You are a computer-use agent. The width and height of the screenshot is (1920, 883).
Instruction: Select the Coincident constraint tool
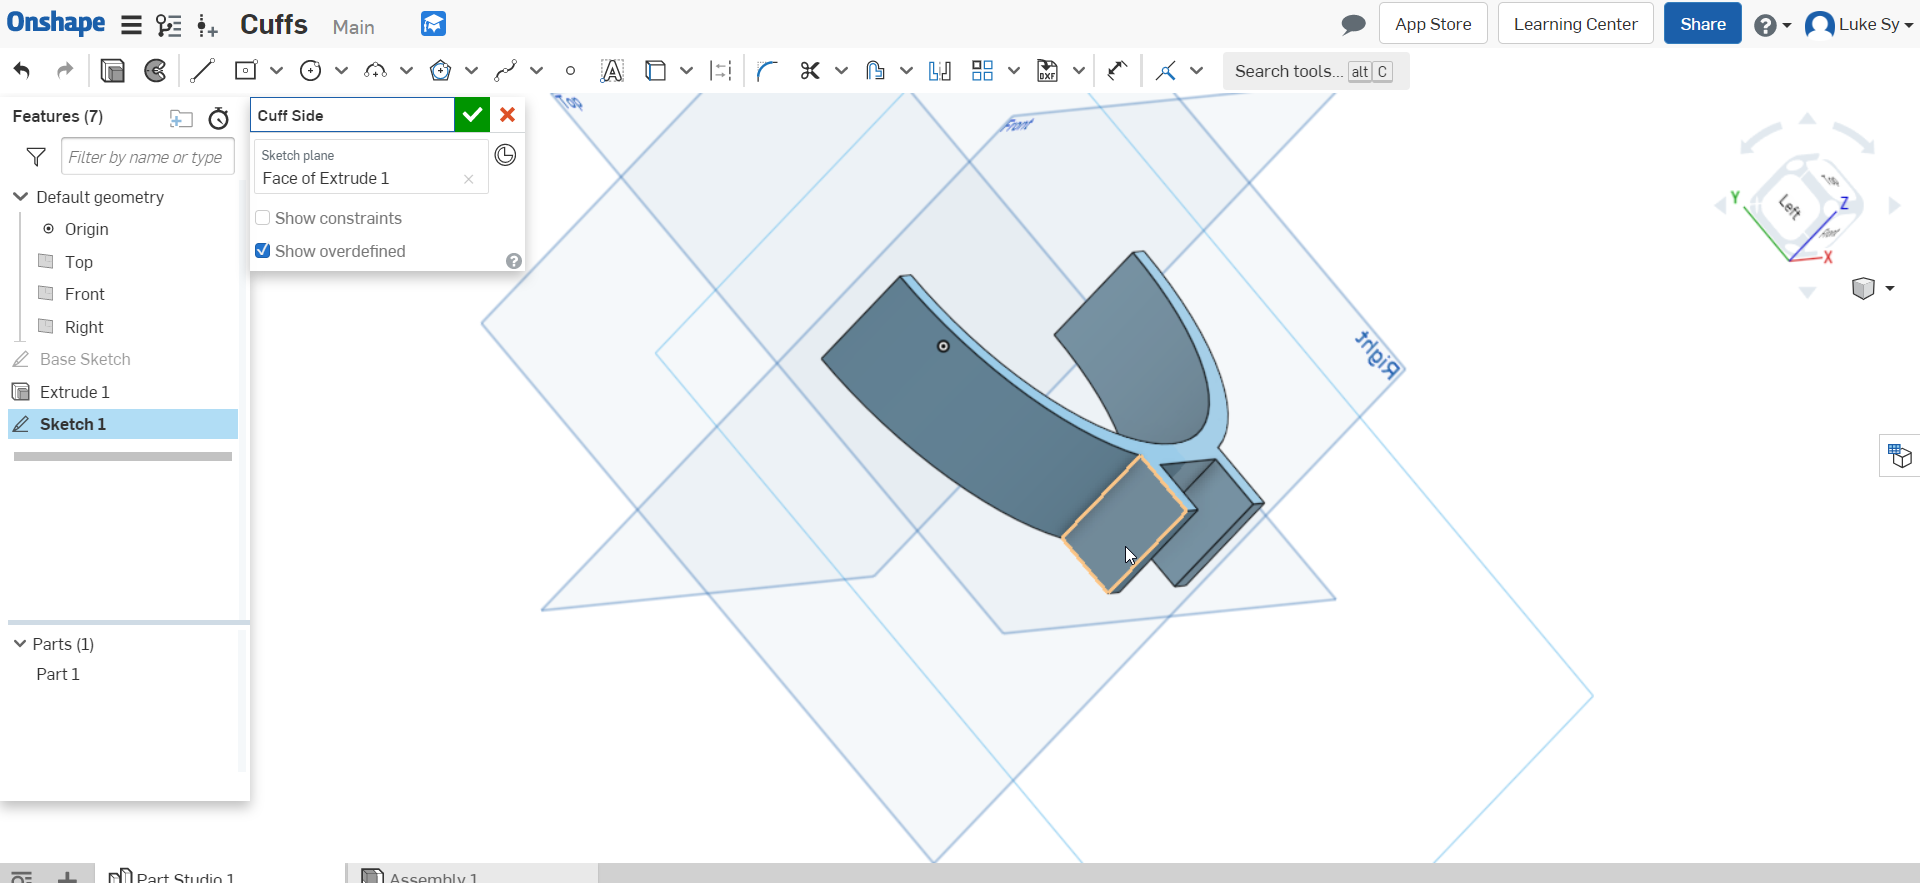point(1166,70)
